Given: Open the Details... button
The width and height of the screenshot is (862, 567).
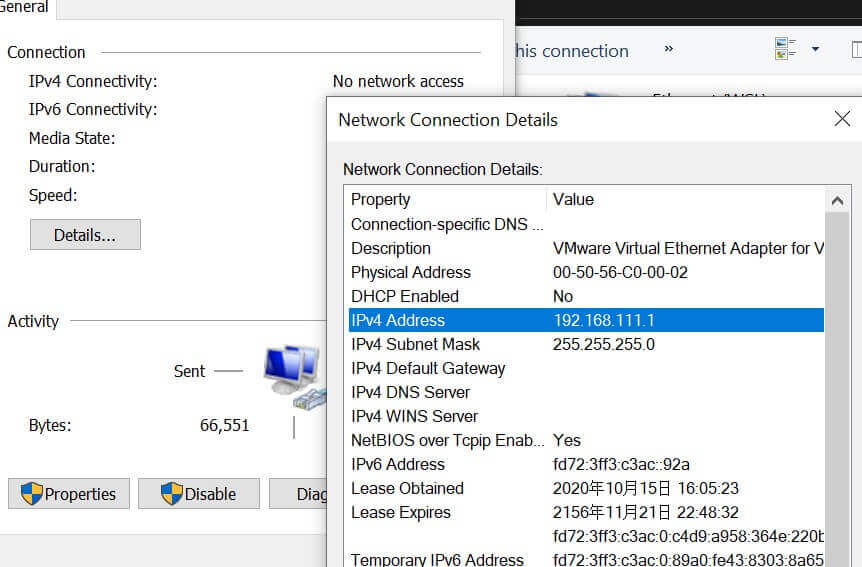Looking at the screenshot, I should coord(85,235).
